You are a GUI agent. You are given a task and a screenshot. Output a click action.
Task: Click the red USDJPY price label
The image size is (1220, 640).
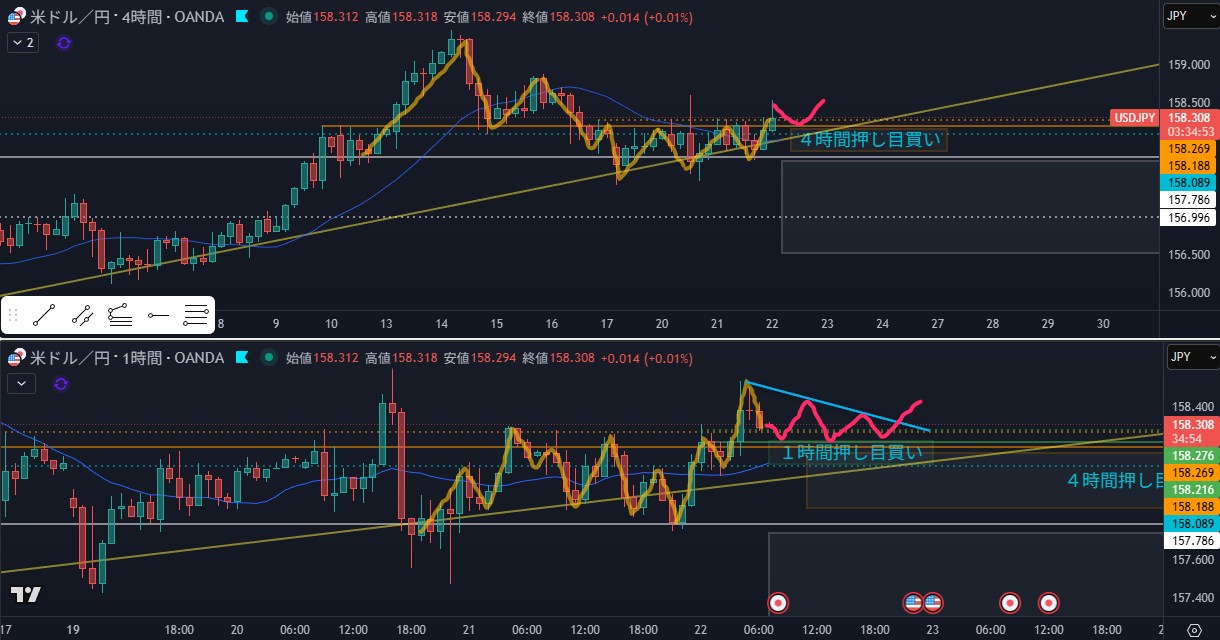[1134, 117]
